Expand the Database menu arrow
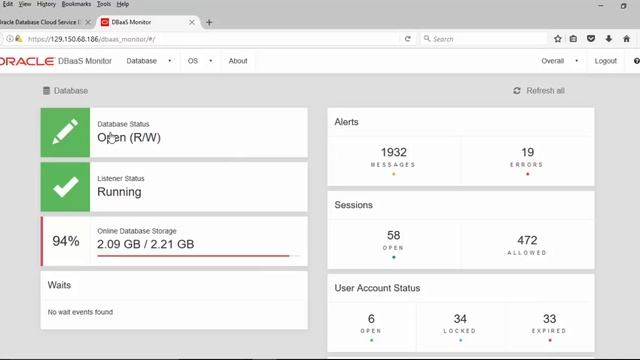640x360 pixels. (x=170, y=61)
